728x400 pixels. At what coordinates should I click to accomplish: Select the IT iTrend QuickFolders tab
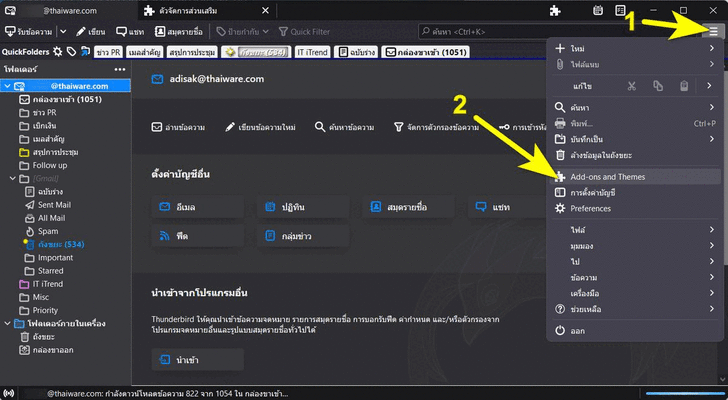pos(313,52)
